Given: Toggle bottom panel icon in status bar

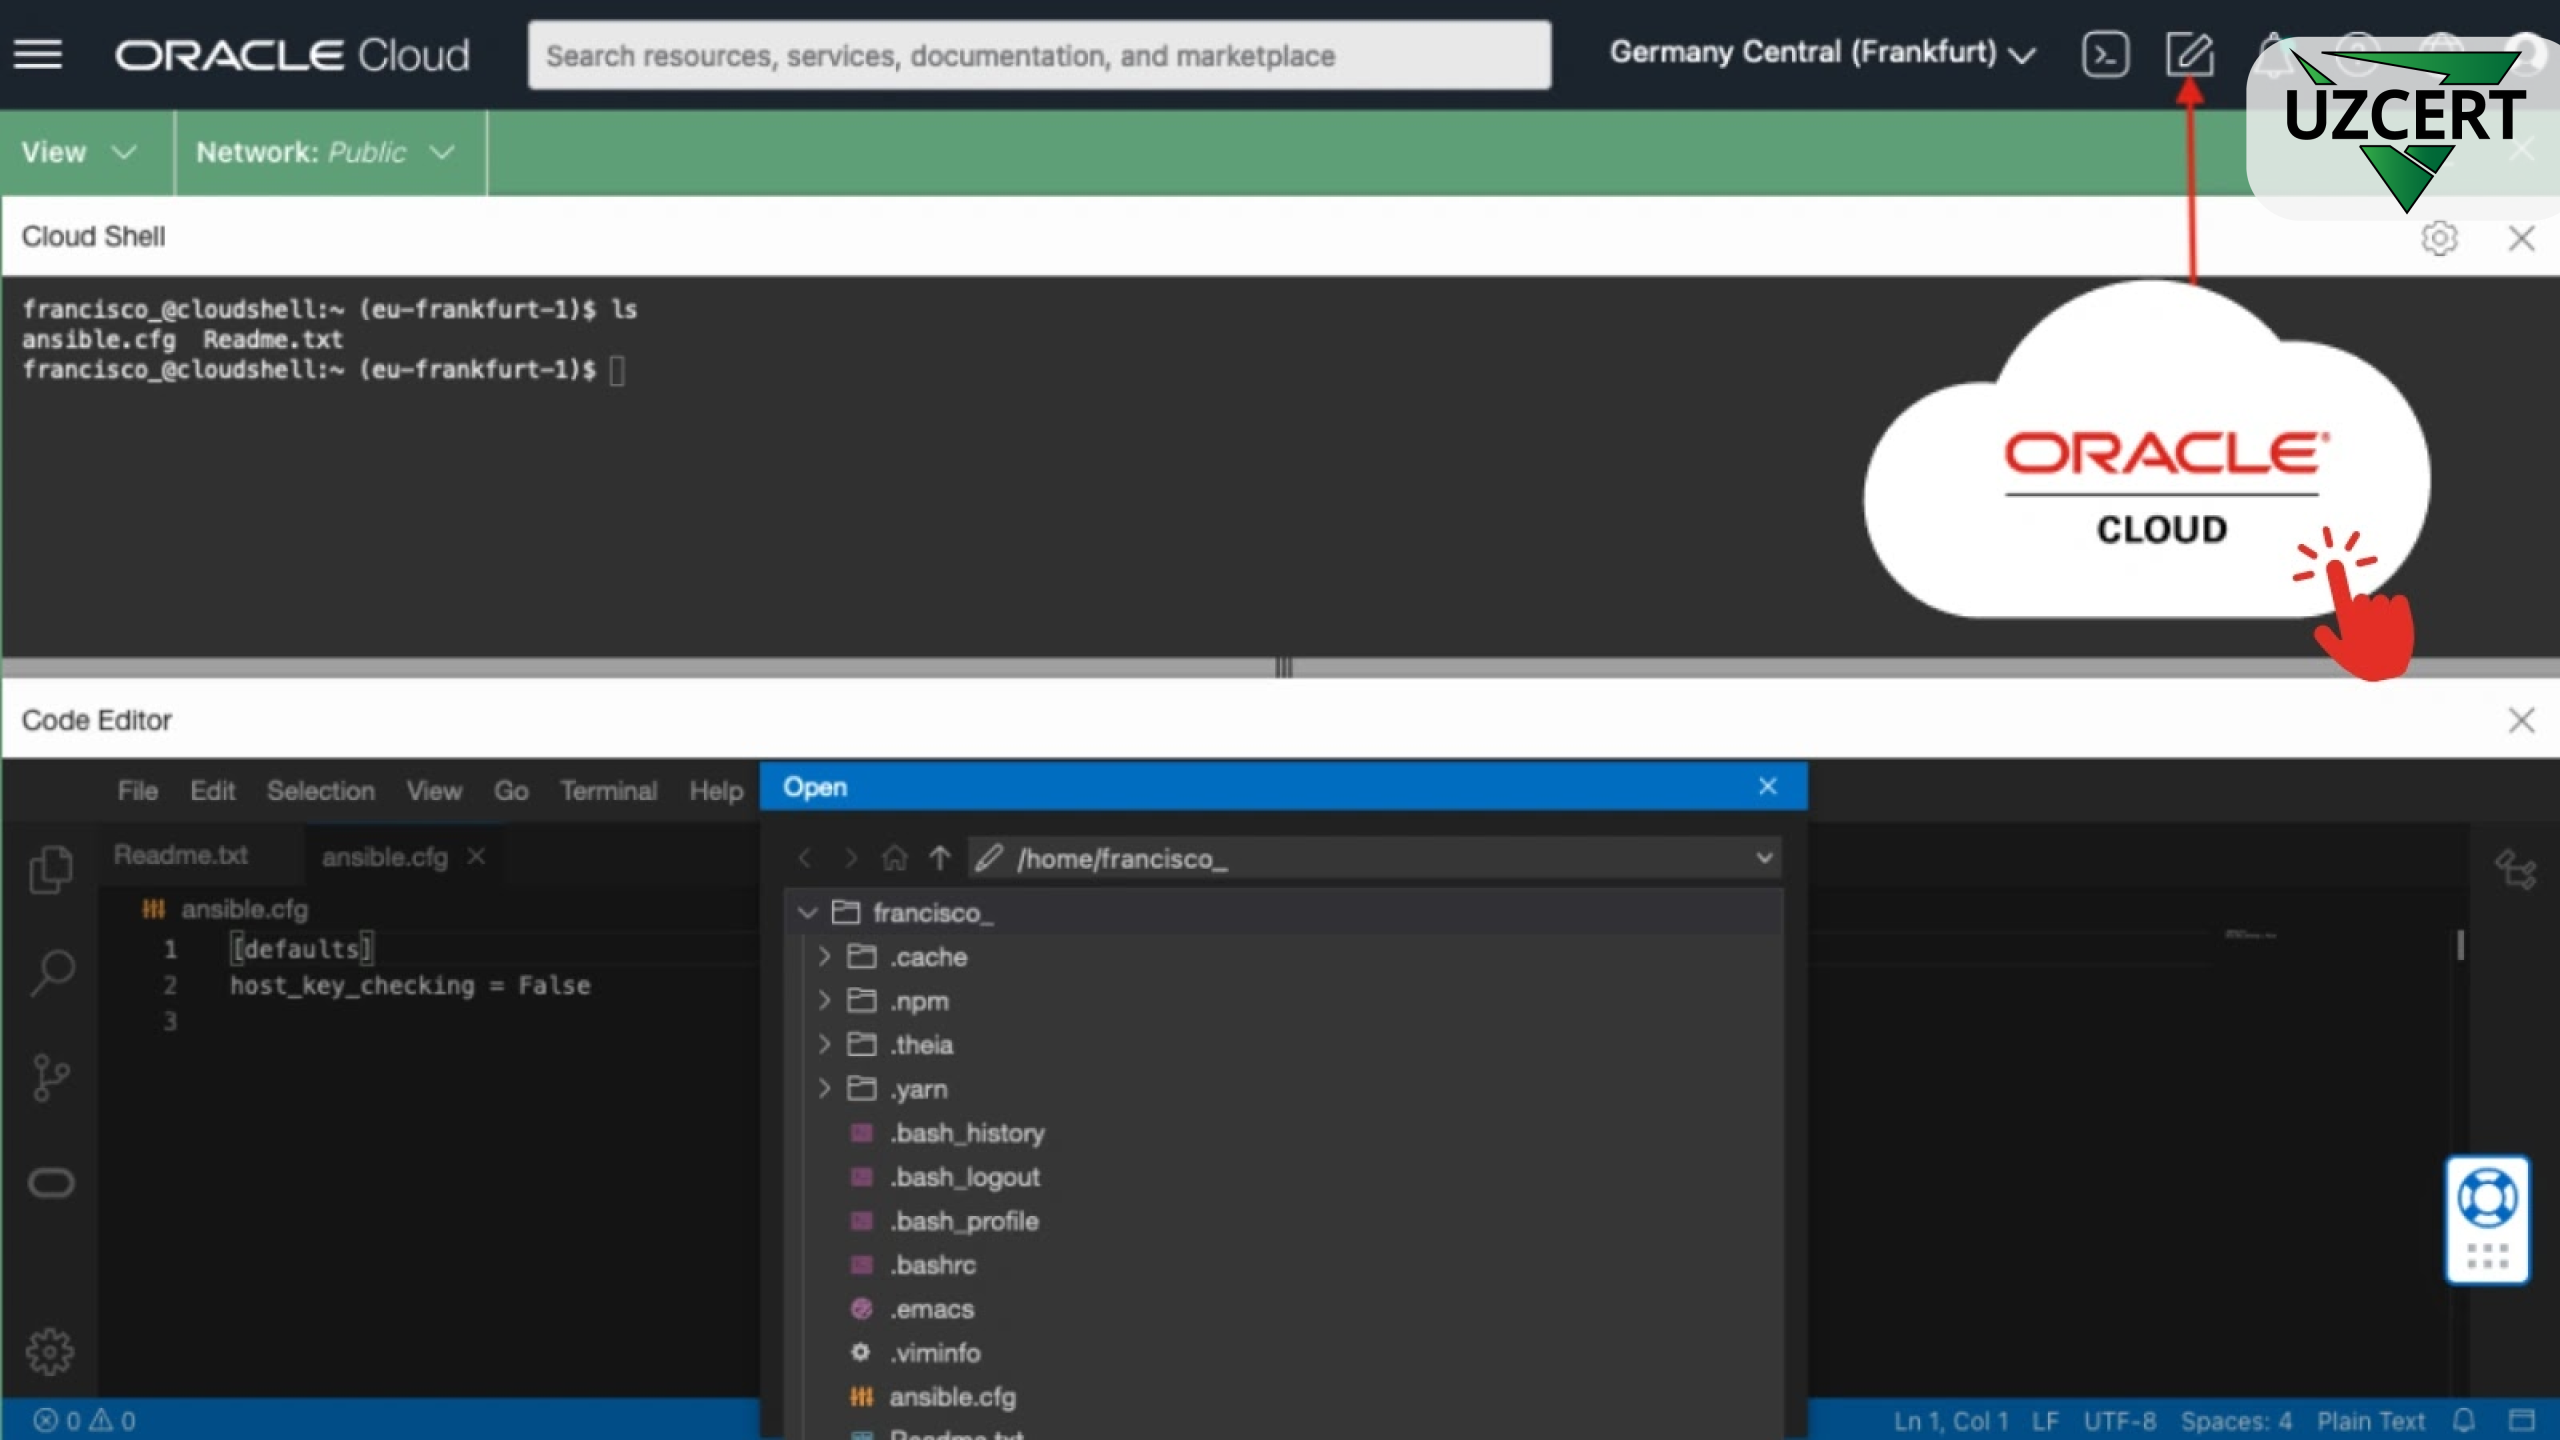Looking at the screenshot, I should coord(2521,1420).
